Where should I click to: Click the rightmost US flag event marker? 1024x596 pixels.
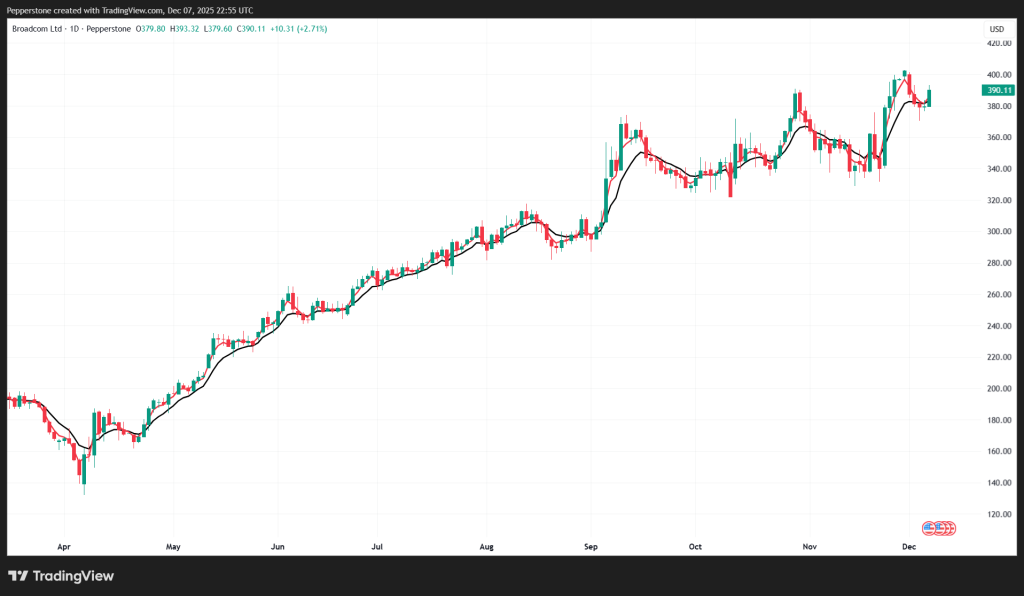[950, 527]
